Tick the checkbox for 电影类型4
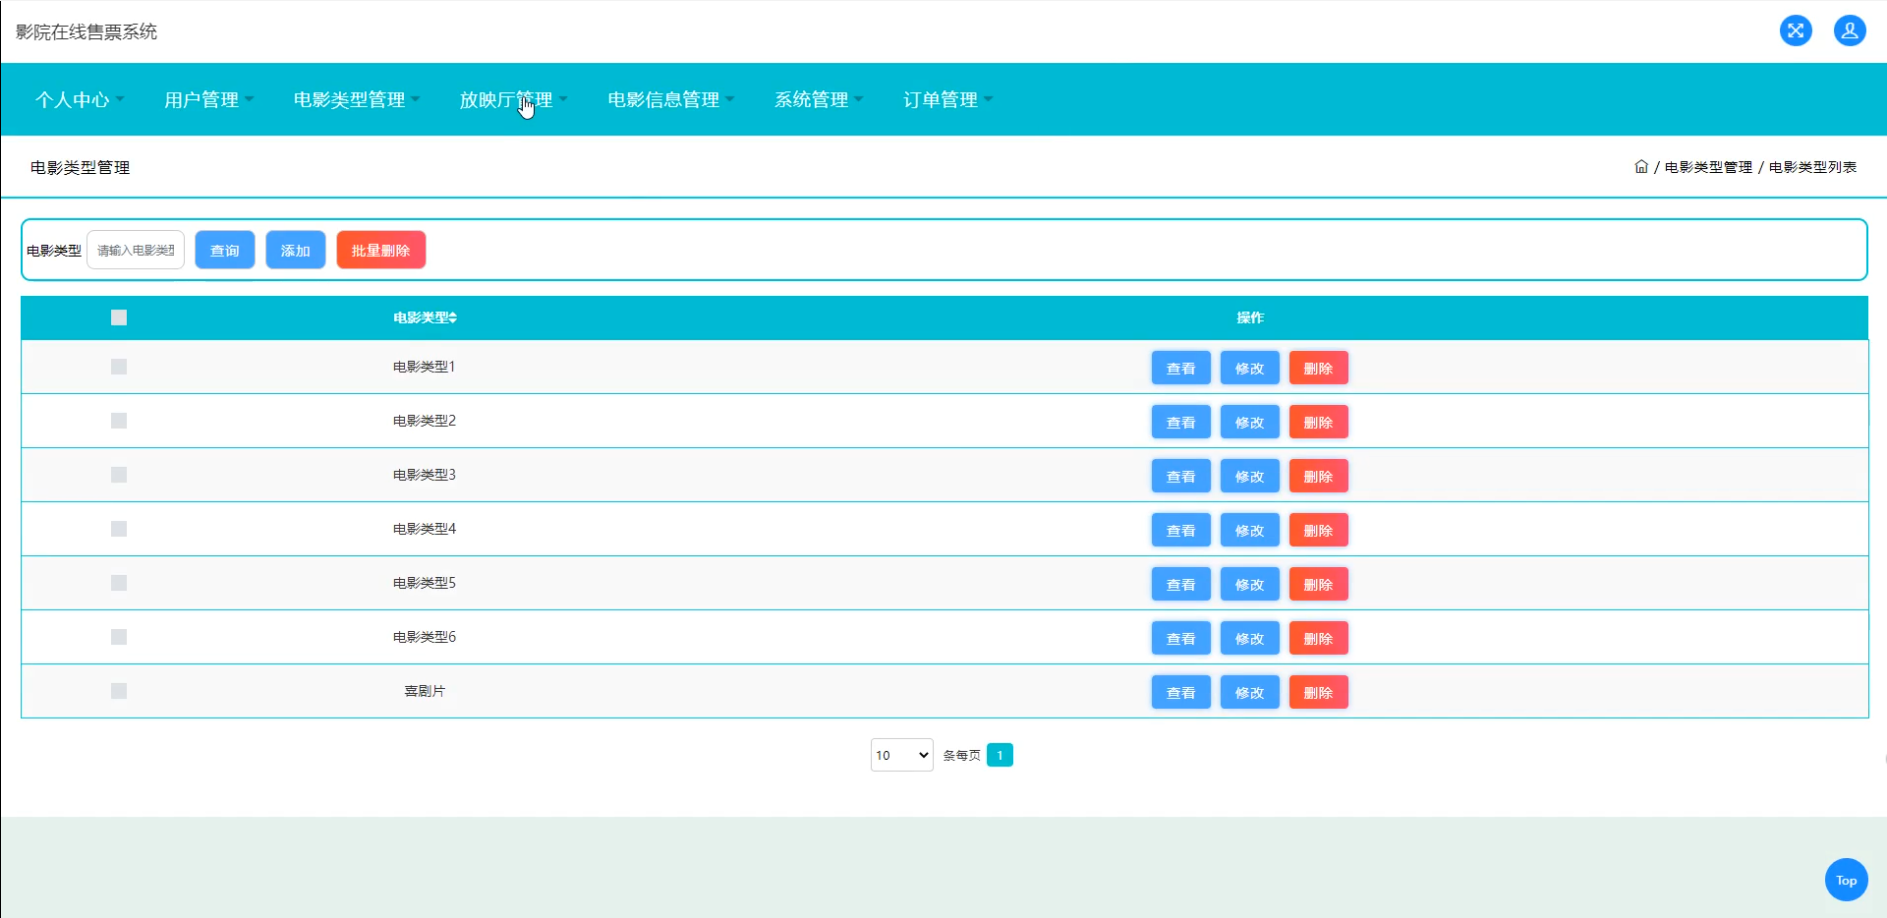 [x=119, y=529]
